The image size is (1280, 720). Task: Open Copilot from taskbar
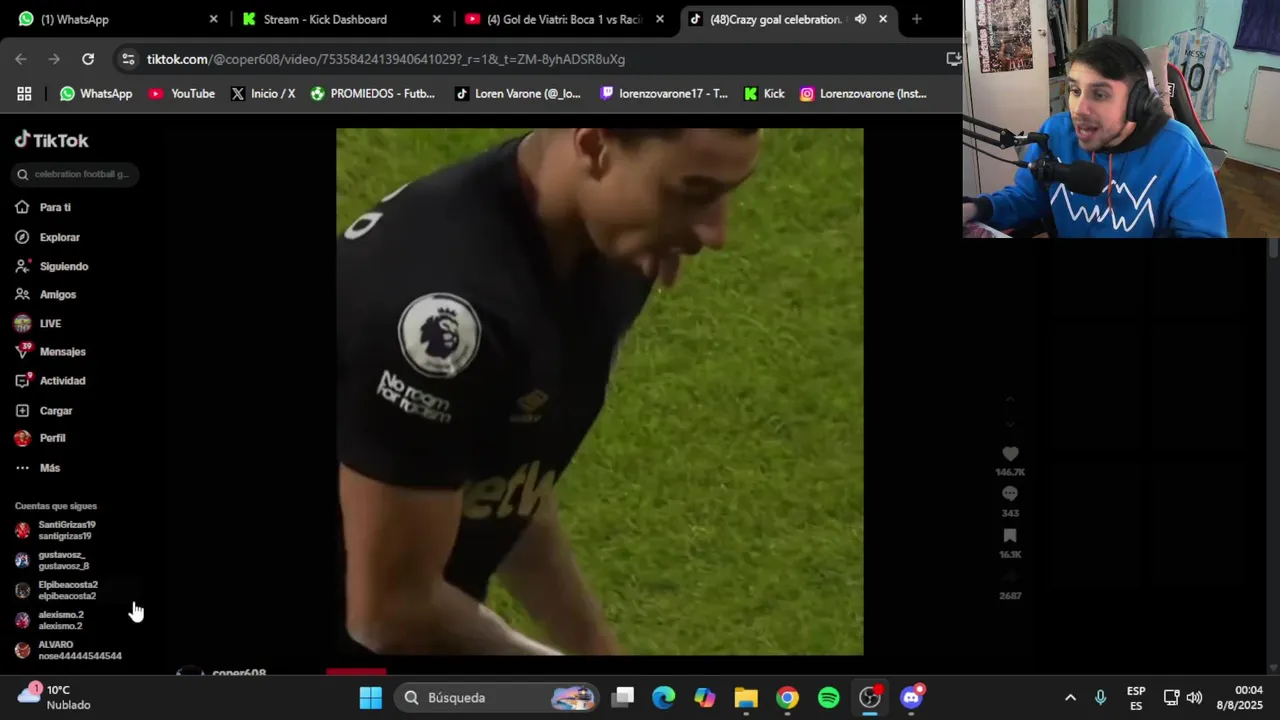(705, 697)
